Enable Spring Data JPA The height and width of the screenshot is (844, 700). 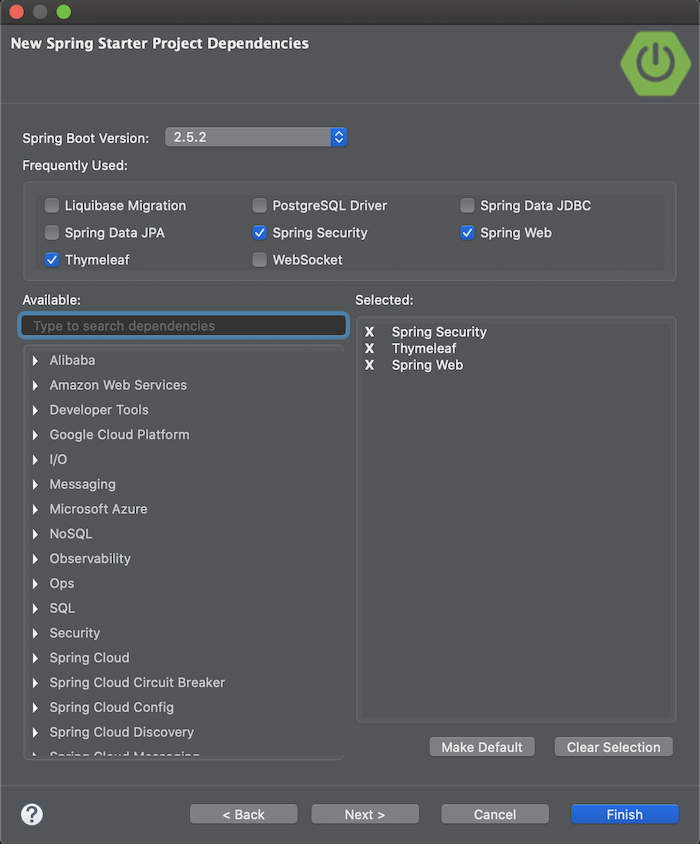(52, 232)
